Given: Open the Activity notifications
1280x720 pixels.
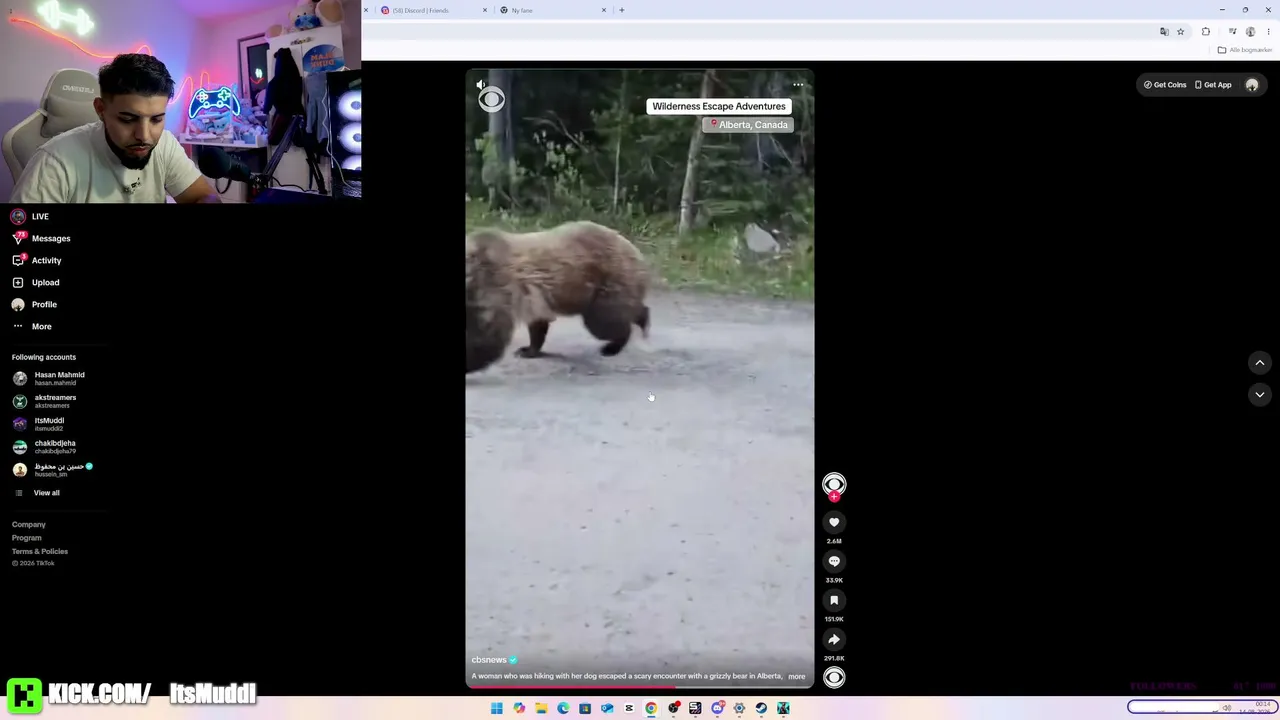Looking at the screenshot, I should coord(37,260).
